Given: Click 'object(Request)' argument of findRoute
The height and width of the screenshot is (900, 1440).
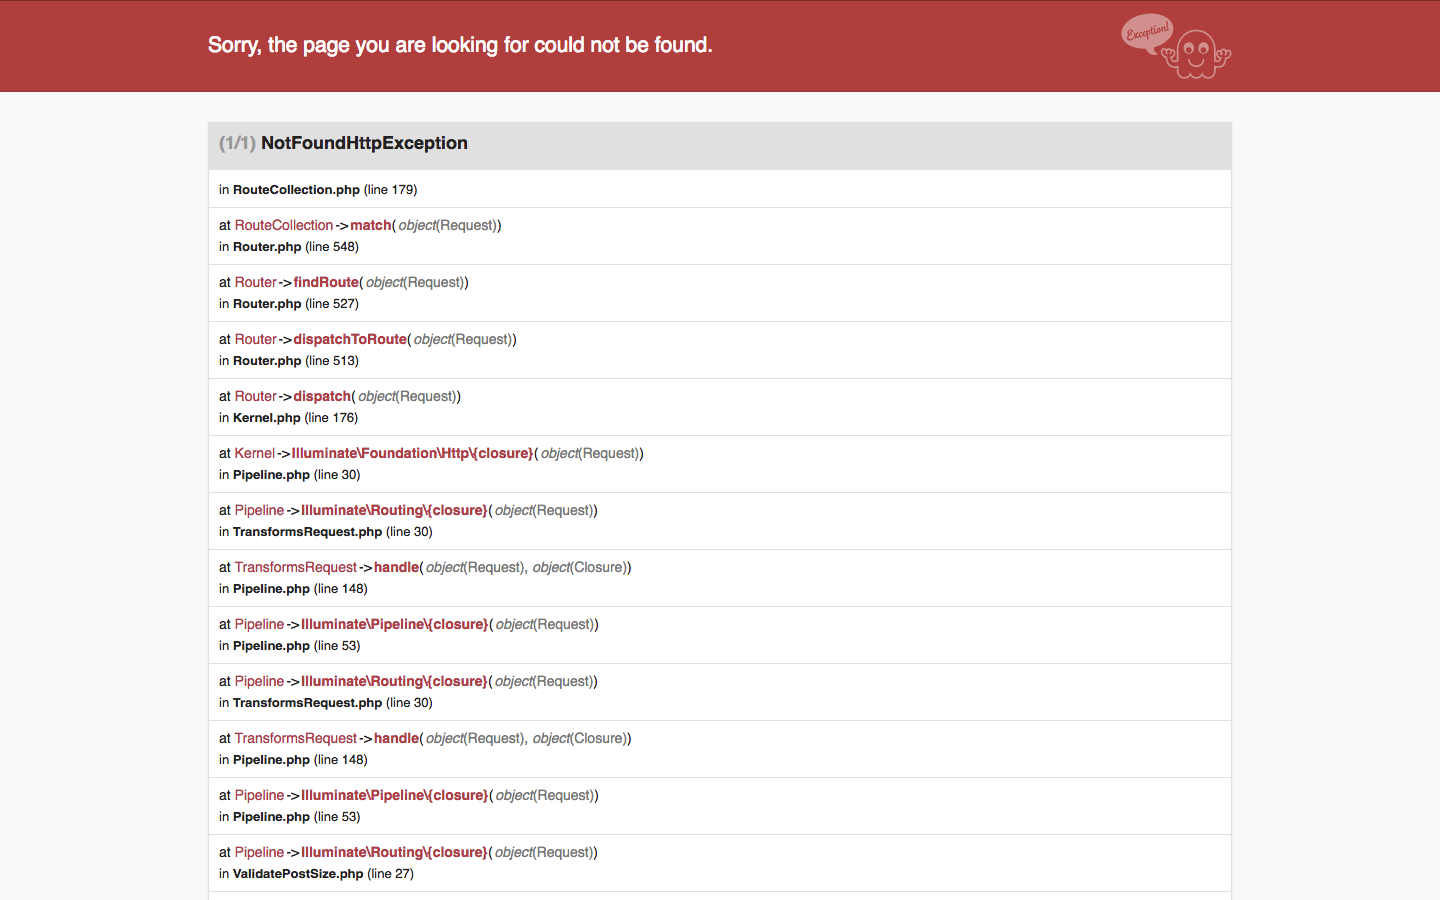Looking at the screenshot, I should [415, 283].
